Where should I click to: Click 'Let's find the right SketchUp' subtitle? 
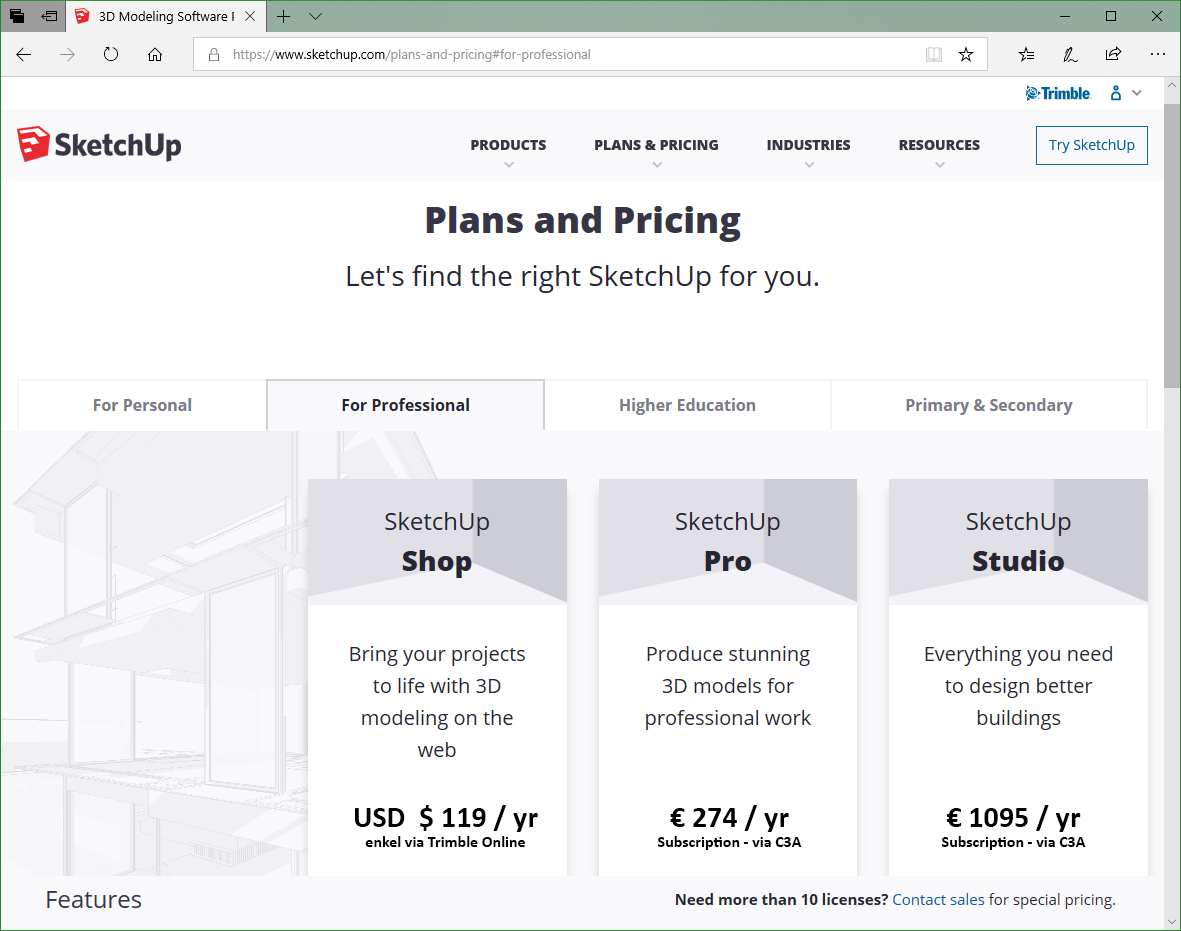[582, 276]
